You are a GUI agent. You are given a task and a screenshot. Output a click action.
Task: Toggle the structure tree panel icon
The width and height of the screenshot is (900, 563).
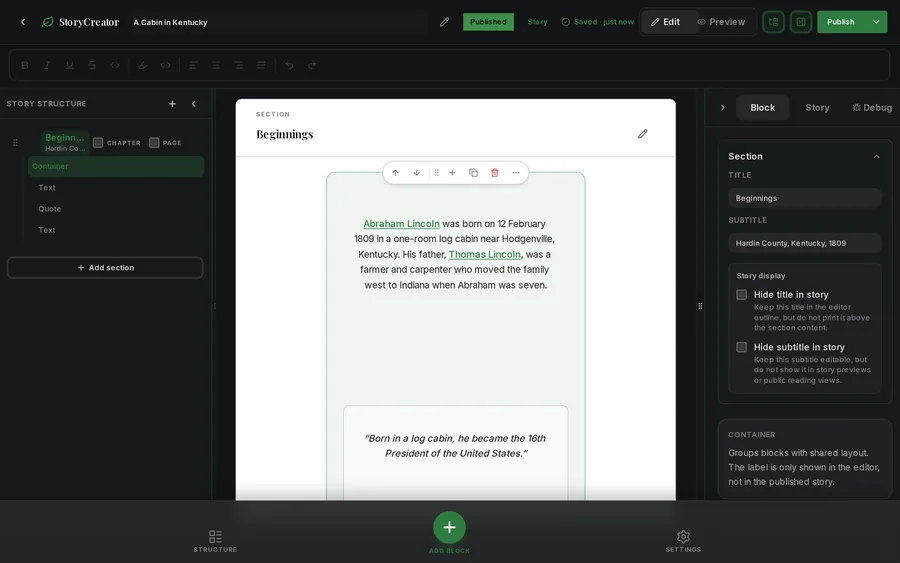click(773, 22)
